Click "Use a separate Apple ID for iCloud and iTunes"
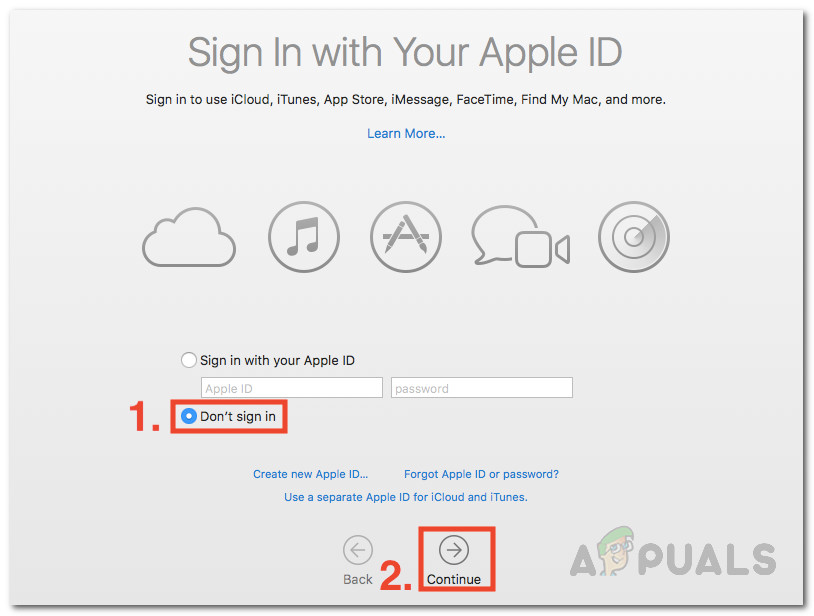814x616 pixels. point(405,497)
